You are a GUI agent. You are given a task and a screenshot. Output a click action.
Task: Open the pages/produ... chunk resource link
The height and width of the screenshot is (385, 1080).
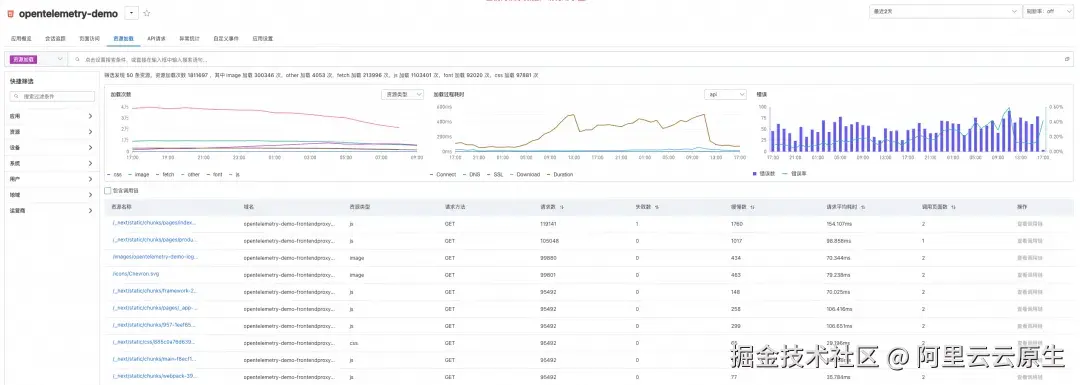tap(155, 240)
